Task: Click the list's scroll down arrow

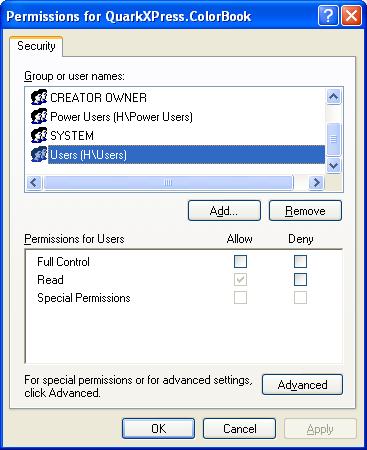Action: click(x=334, y=165)
